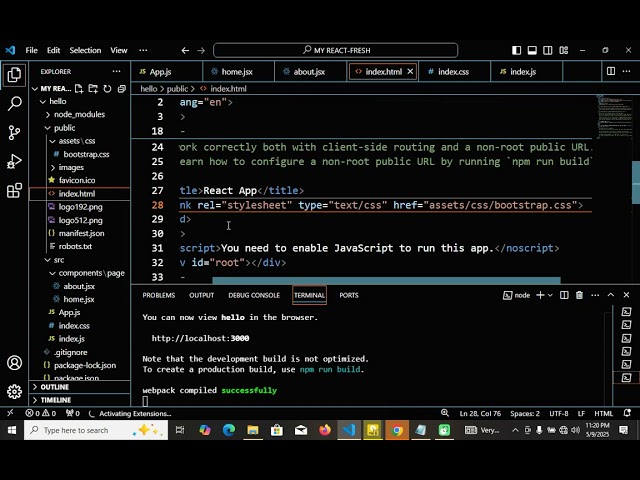
Task: Switch to the index.css editor tab
Action: [454, 72]
